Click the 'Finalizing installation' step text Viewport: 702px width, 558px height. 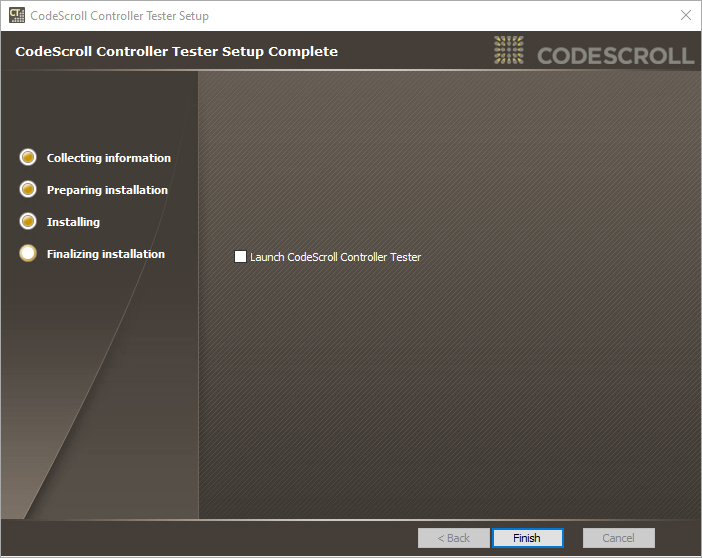tap(106, 254)
